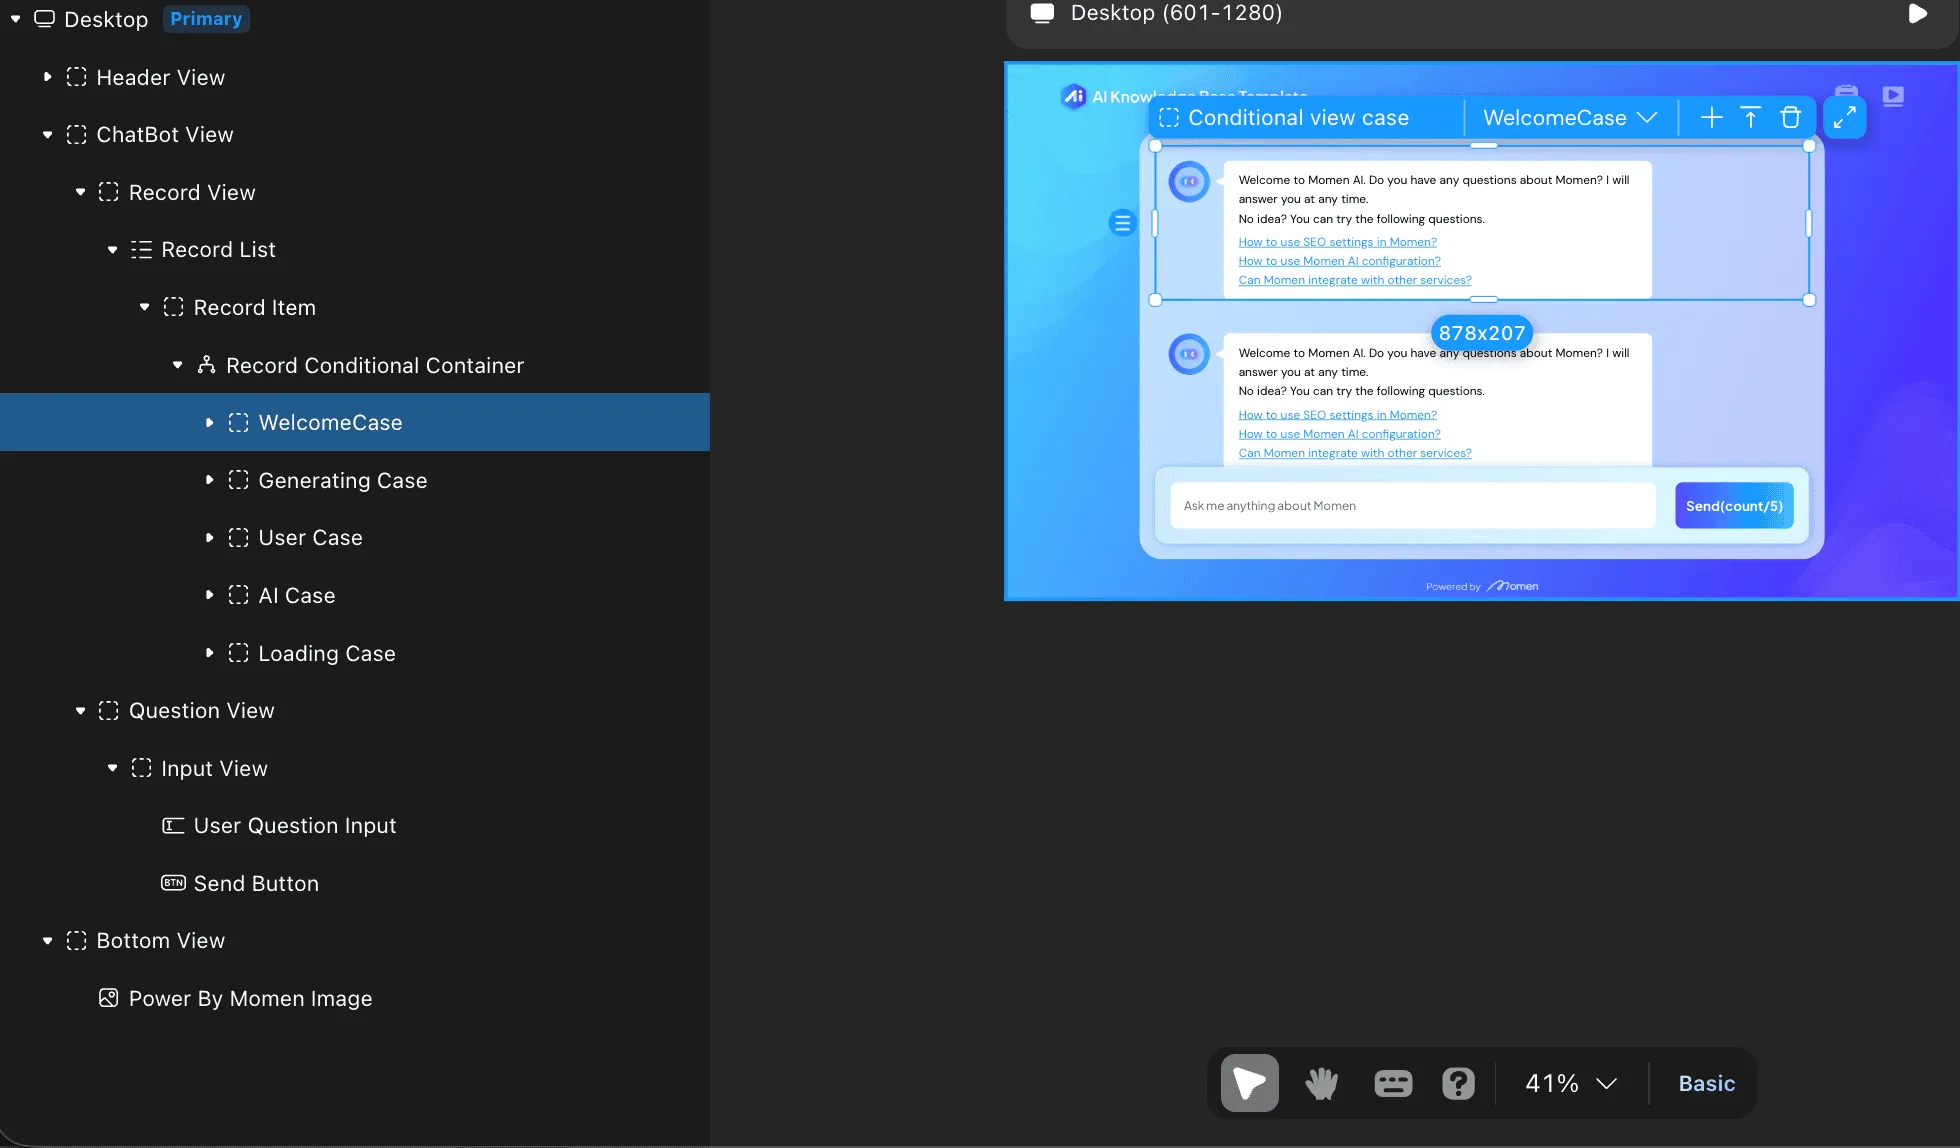Click first 'How to use SEO settings' link
Screen dimensions: 1960x1148
point(1337,242)
